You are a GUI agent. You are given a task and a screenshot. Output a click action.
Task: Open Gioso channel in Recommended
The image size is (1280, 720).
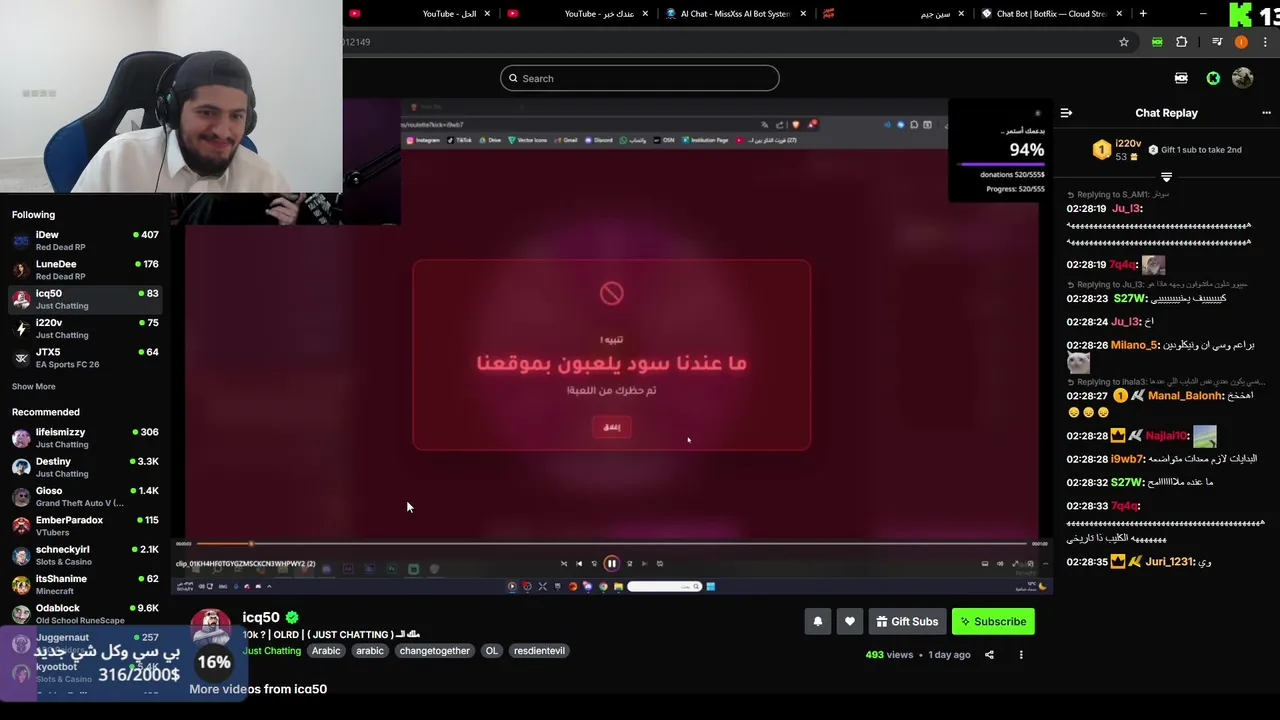click(x=85, y=496)
